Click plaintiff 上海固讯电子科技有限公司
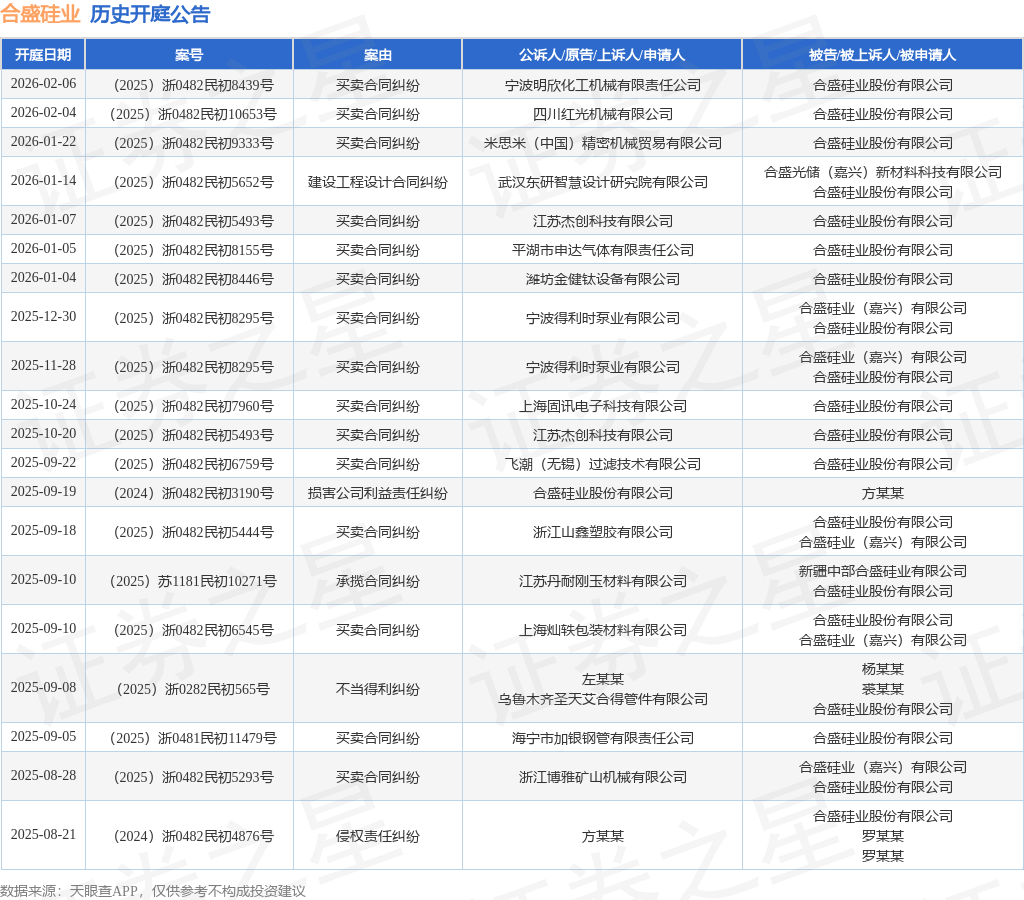Viewport: 1024px width, 900px height. (603, 406)
